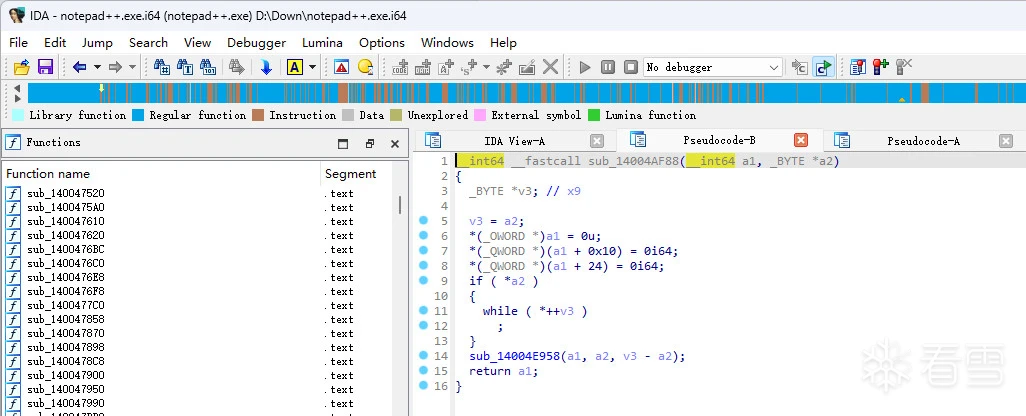Click the blue down arrow jump icon
The image size is (1026, 416).
pos(266,67)
